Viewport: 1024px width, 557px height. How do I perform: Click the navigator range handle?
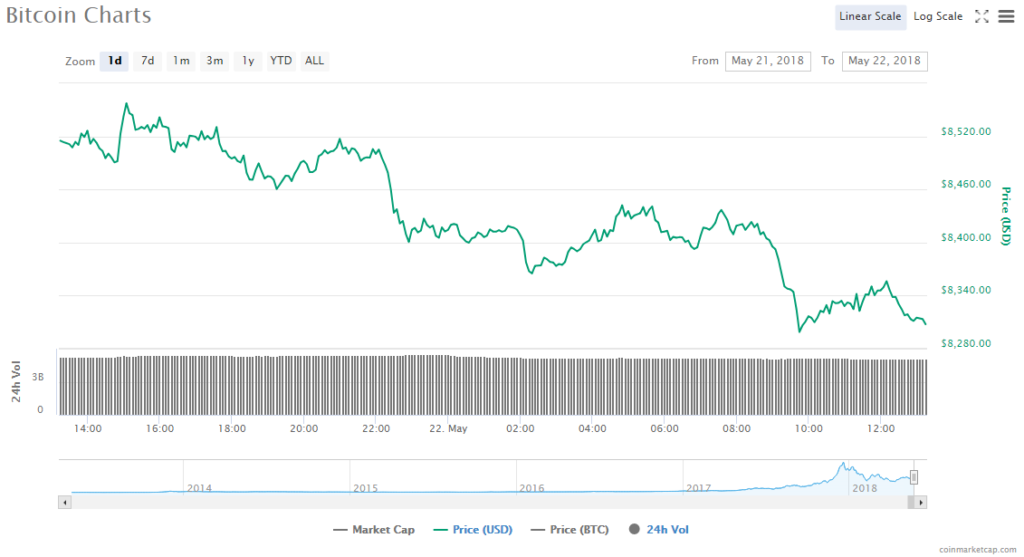pyautogui.click(x=913, y=477)
